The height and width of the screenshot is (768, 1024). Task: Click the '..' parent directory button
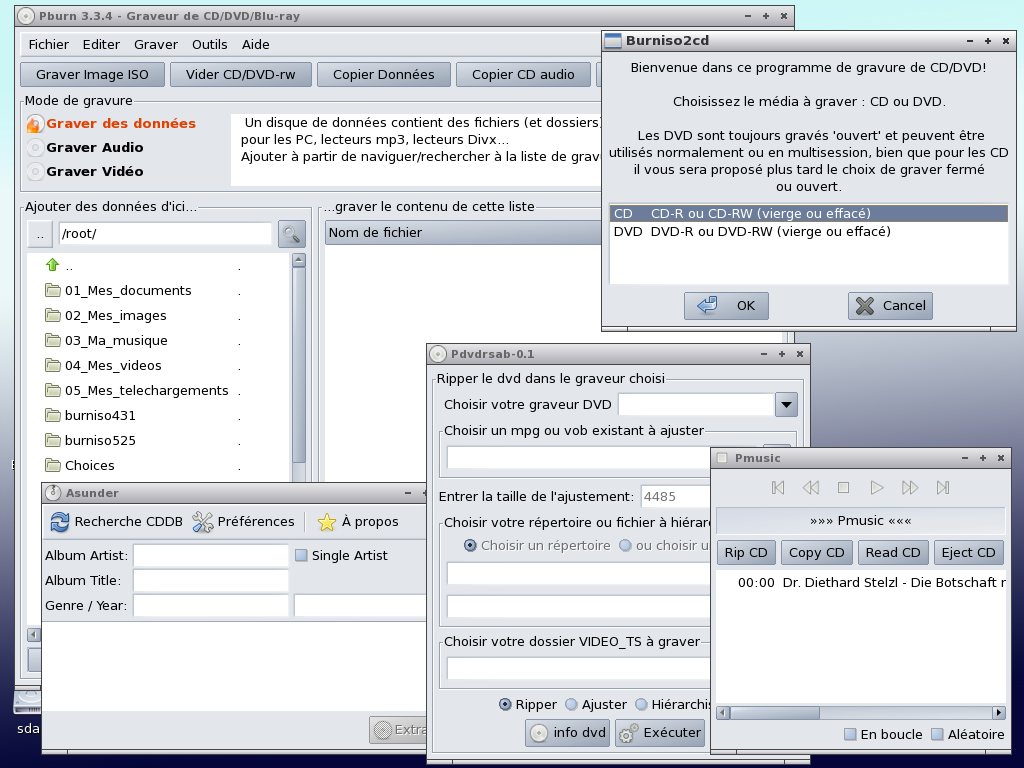[40, 234]
